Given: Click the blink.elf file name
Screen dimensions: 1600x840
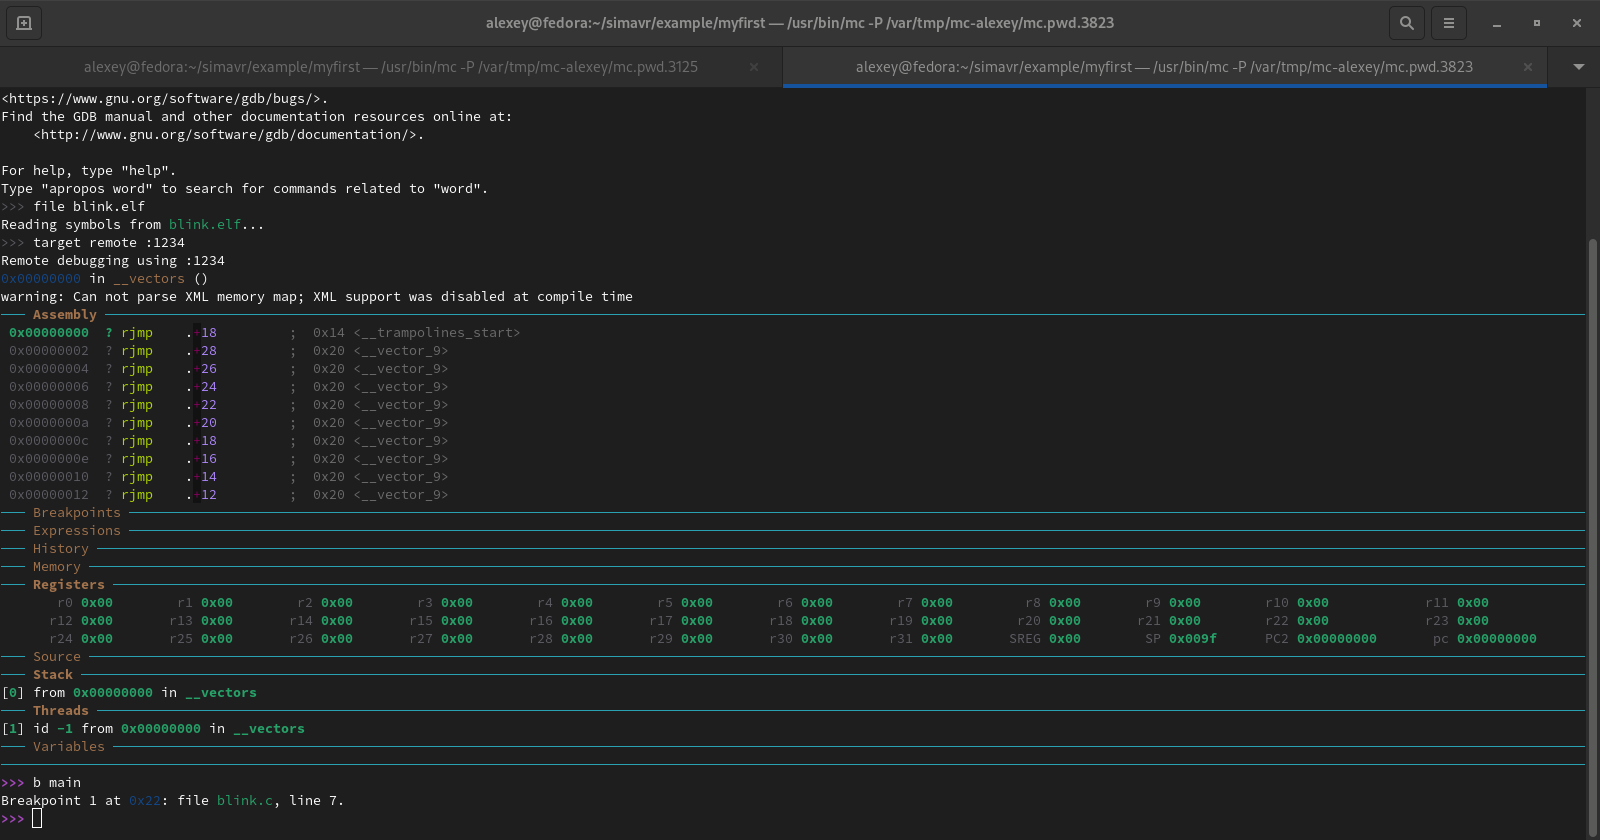Looking at the screenshot, I should (205, 225).
